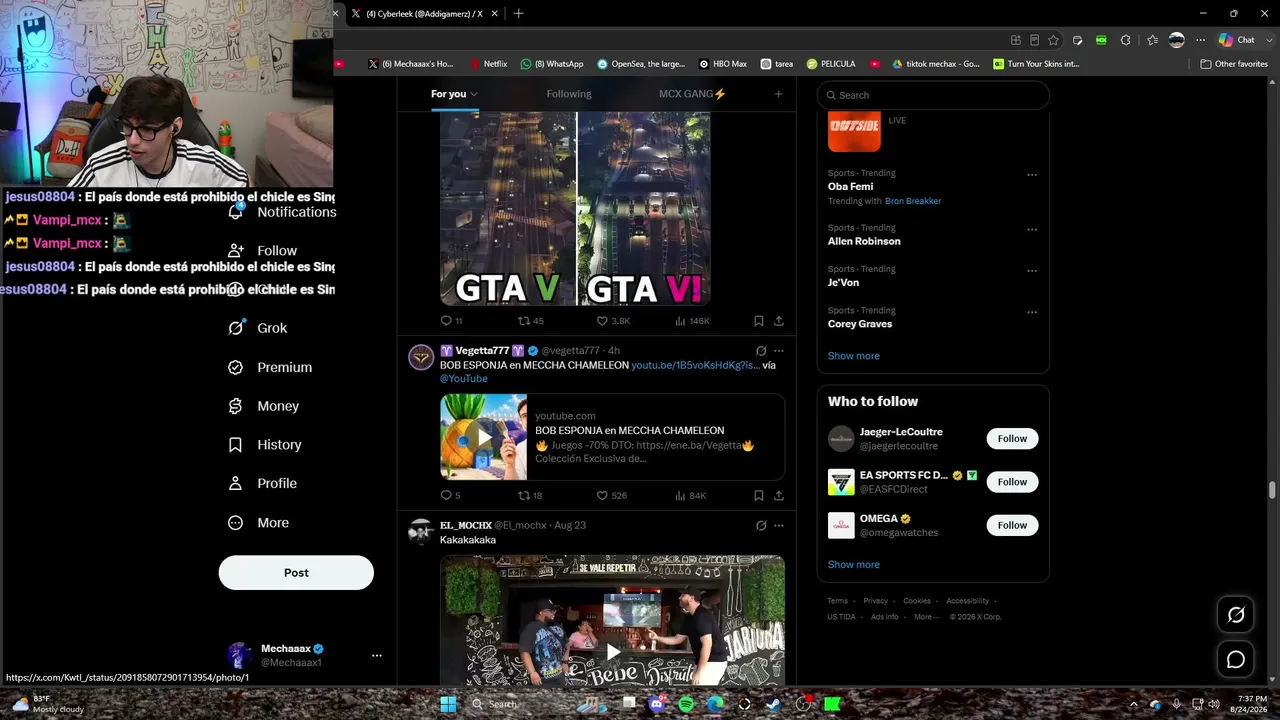
Task: Open more options on the EL_MOCHX post
Action: click(779, 525)
